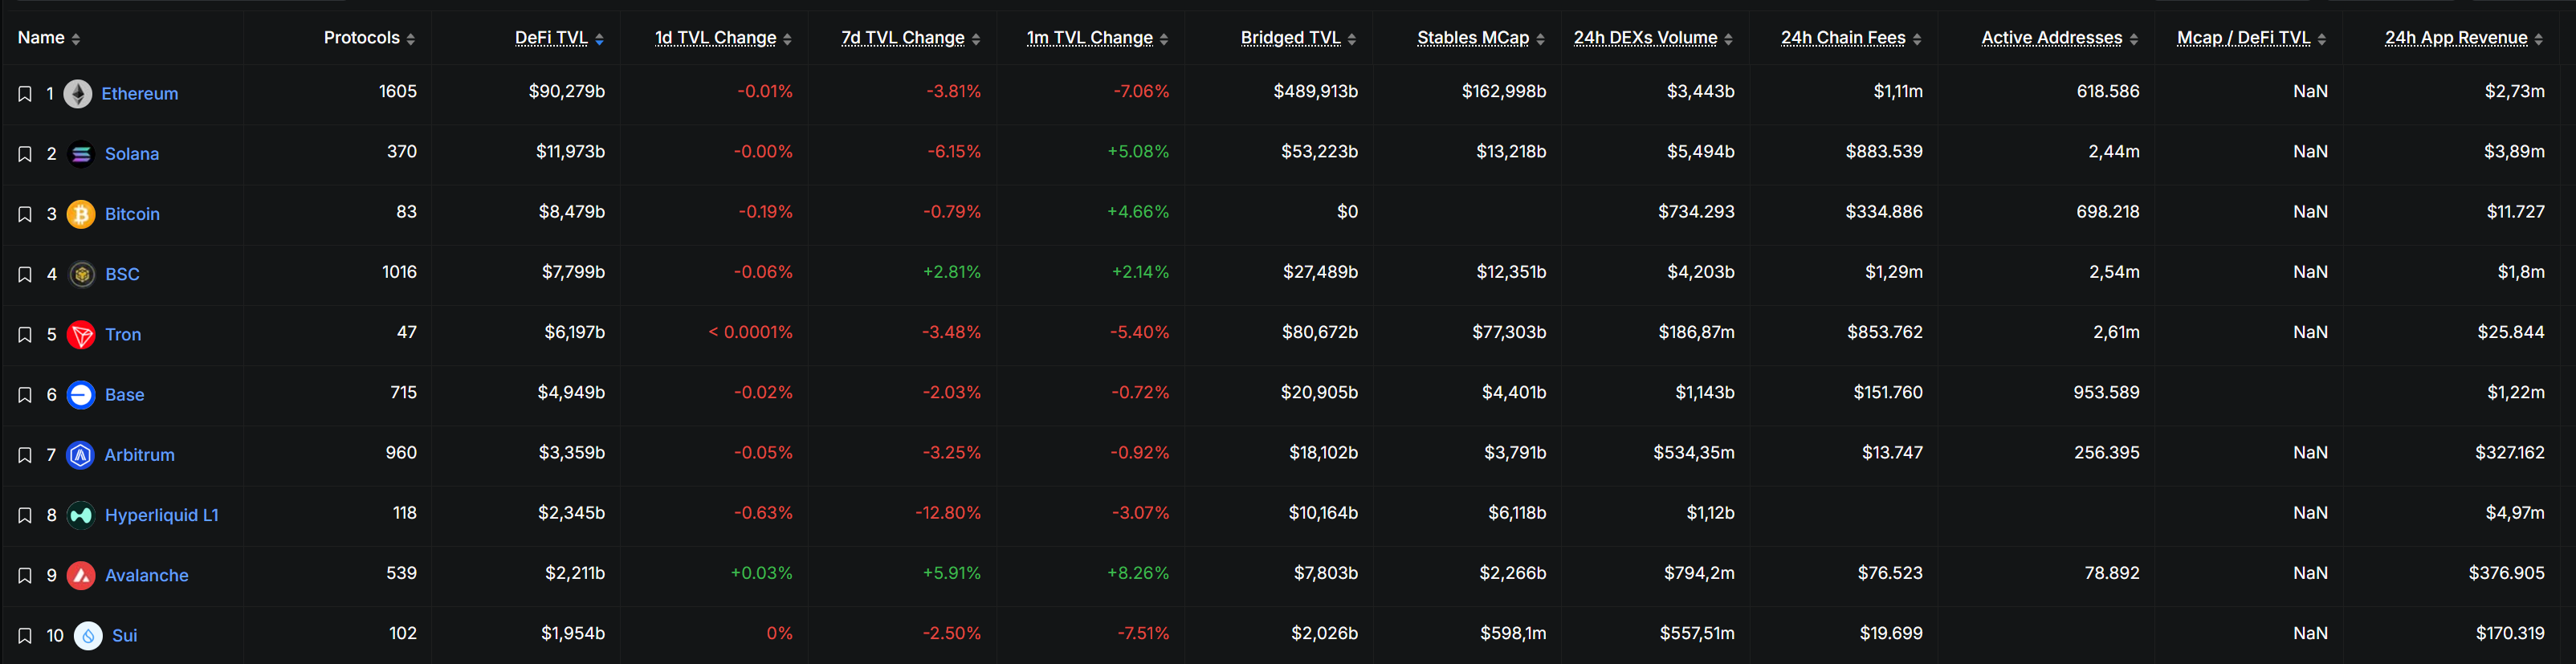Viewport: 2576px width, 664px height.
Task: Click the Hyperliquid L1 logo icon
Action: [x=81, y=515]
